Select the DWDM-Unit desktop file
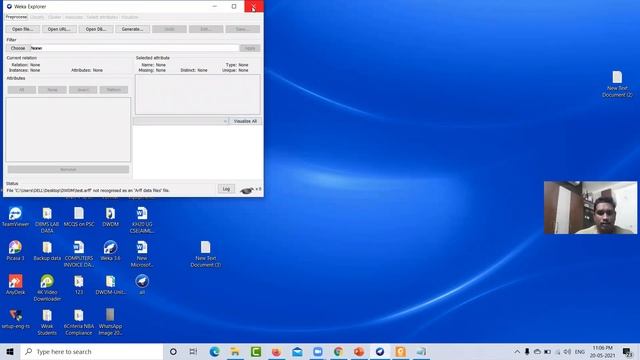 (110, 284)
